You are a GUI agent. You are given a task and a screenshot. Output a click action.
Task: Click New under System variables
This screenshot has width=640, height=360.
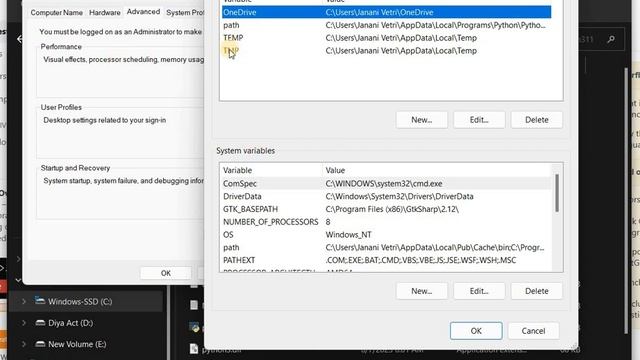tap(422, 291)
